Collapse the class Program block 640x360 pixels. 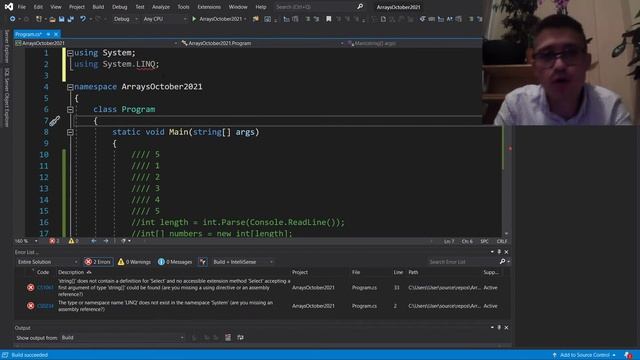tap(70, 109)
